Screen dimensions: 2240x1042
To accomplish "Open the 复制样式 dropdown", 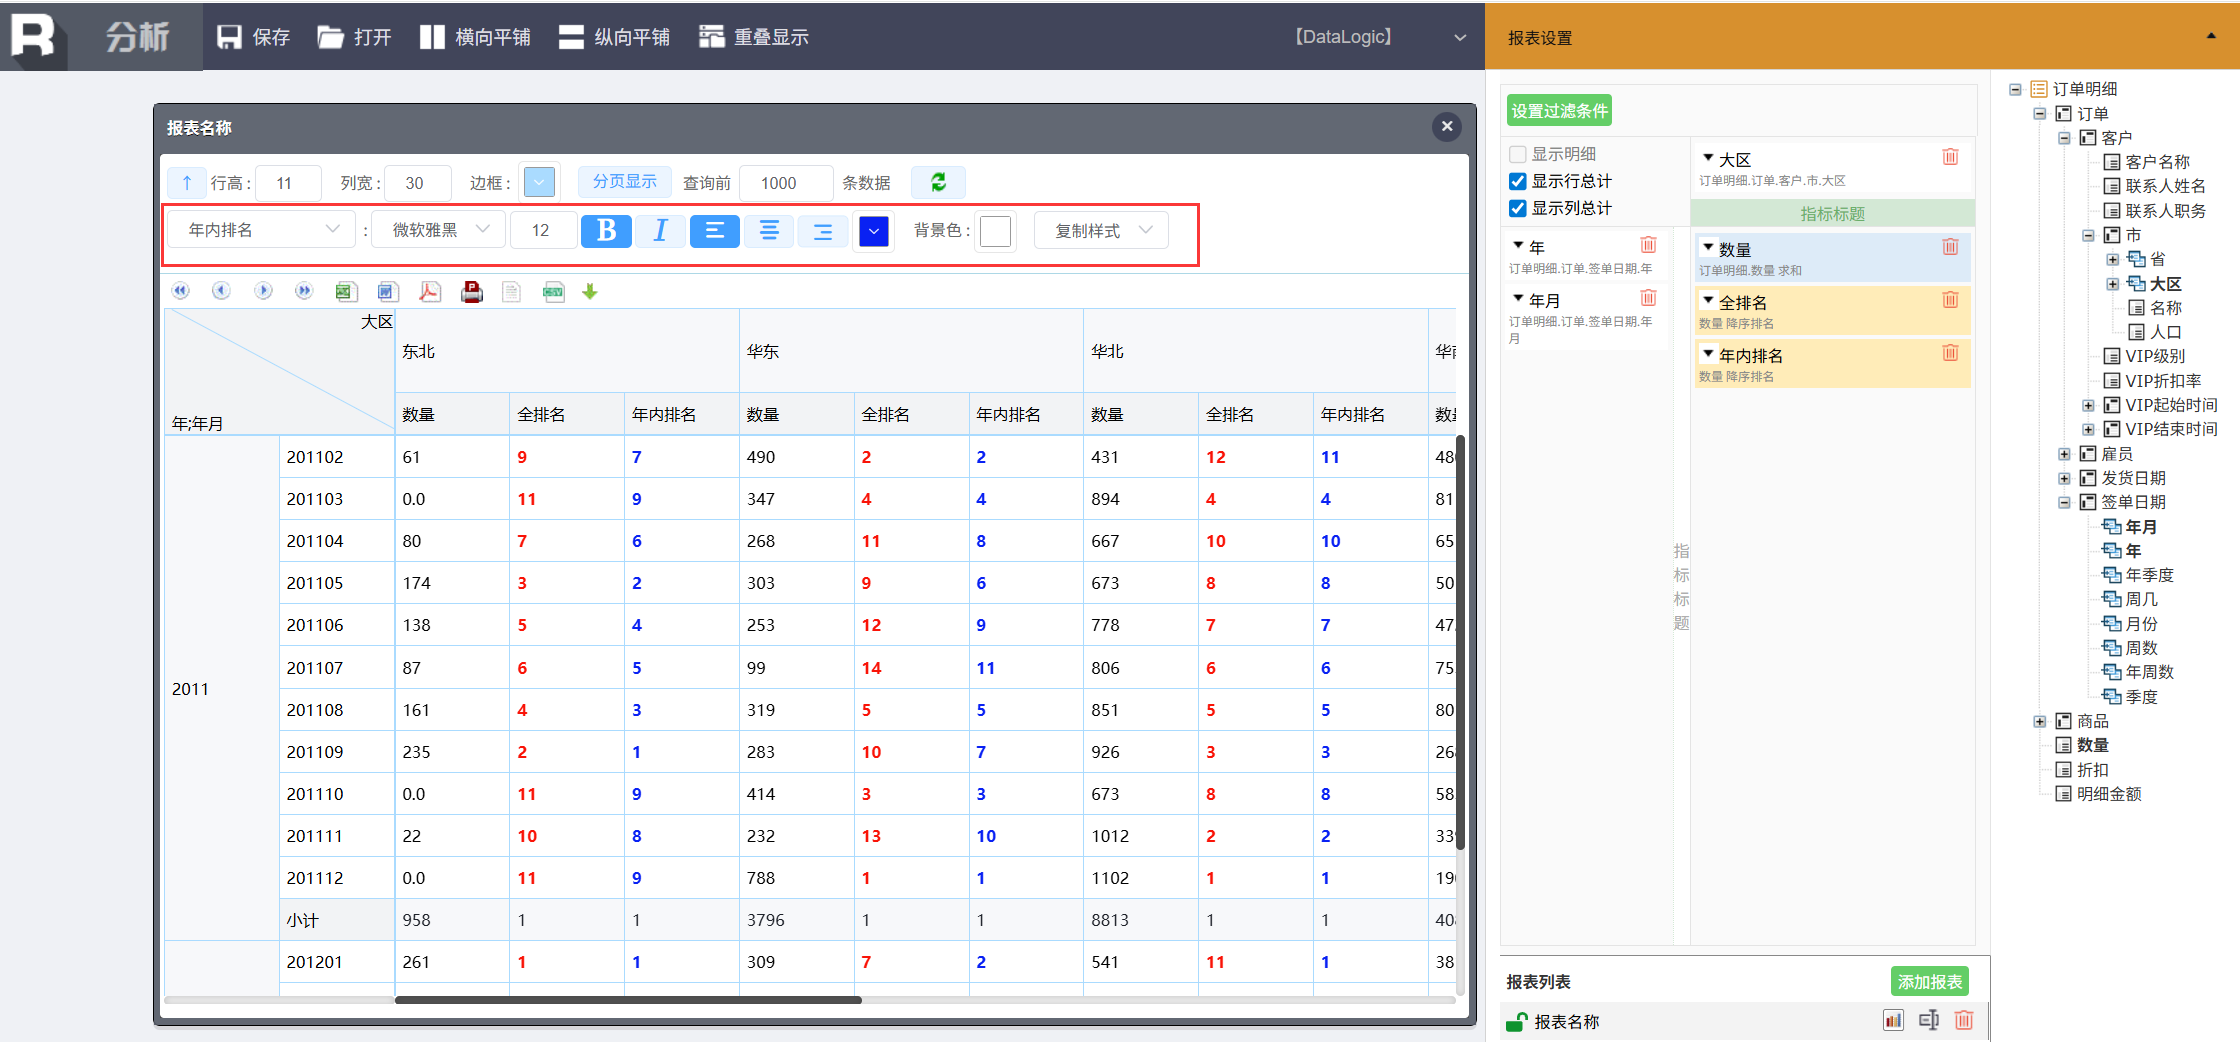I will [1102, 231].
